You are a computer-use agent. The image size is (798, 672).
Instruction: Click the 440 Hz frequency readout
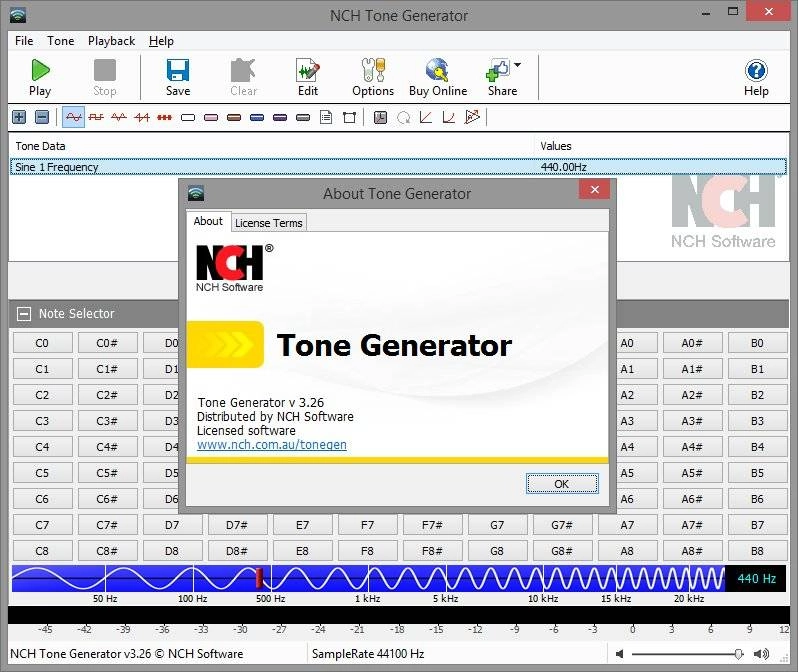(756, 579)
